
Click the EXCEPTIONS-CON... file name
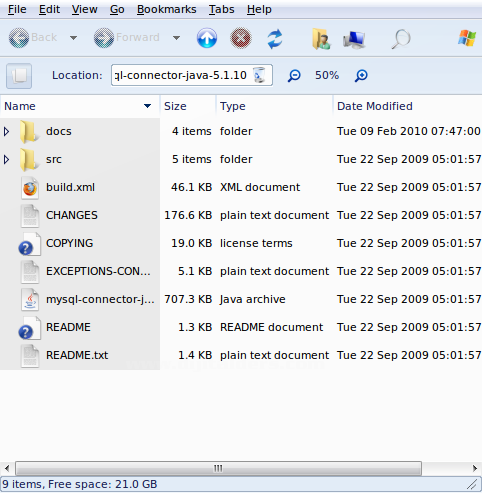98,271
